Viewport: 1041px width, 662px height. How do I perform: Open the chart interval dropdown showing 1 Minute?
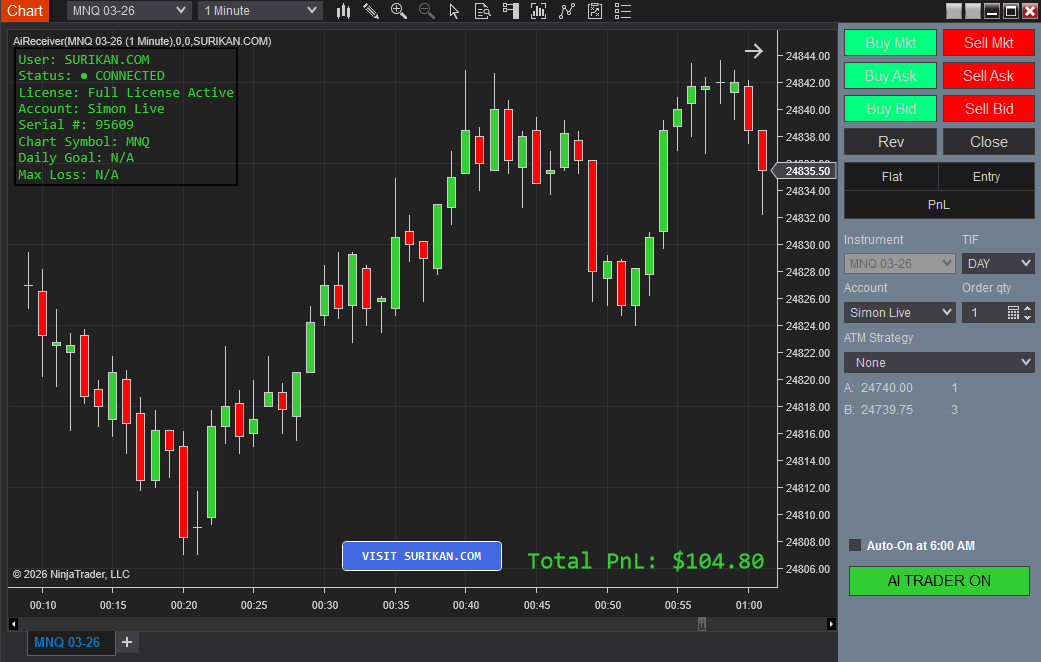click(259, 11)
